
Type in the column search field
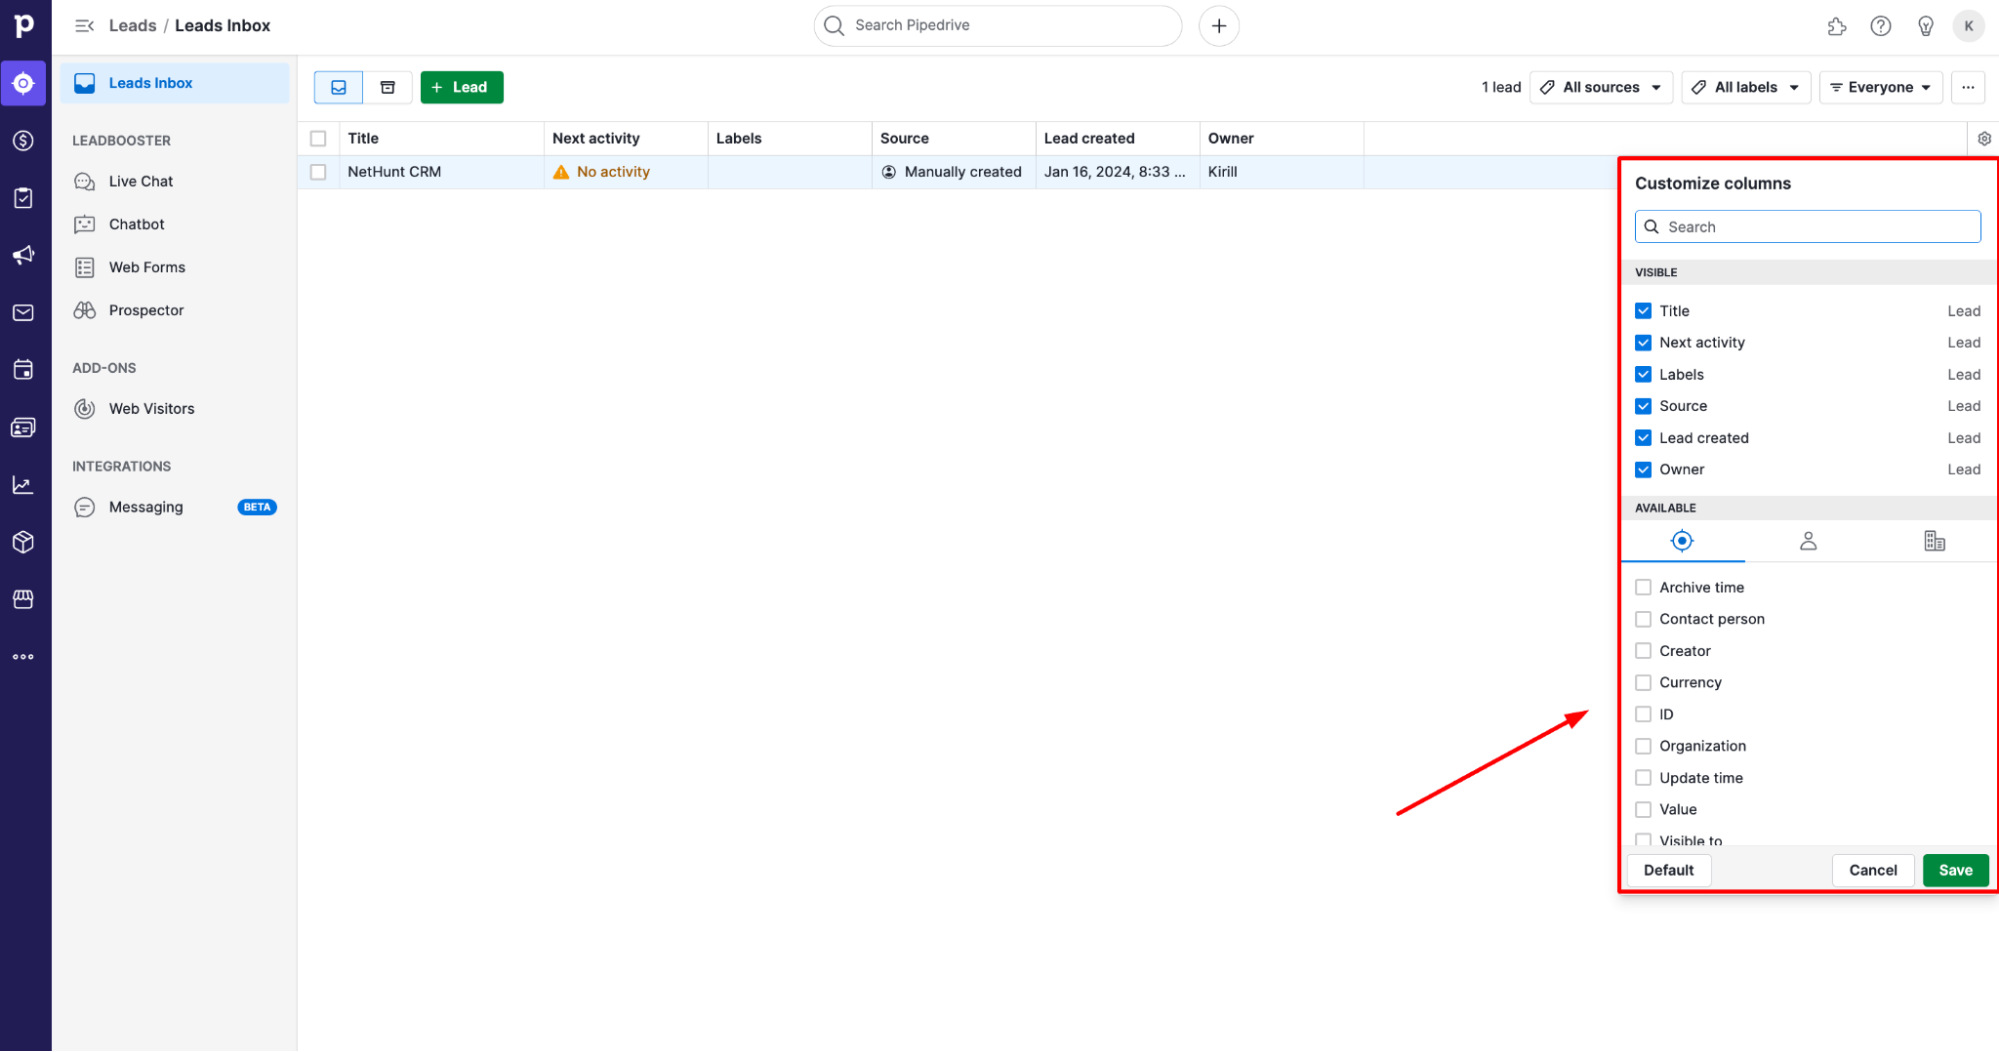[1807, 226]
